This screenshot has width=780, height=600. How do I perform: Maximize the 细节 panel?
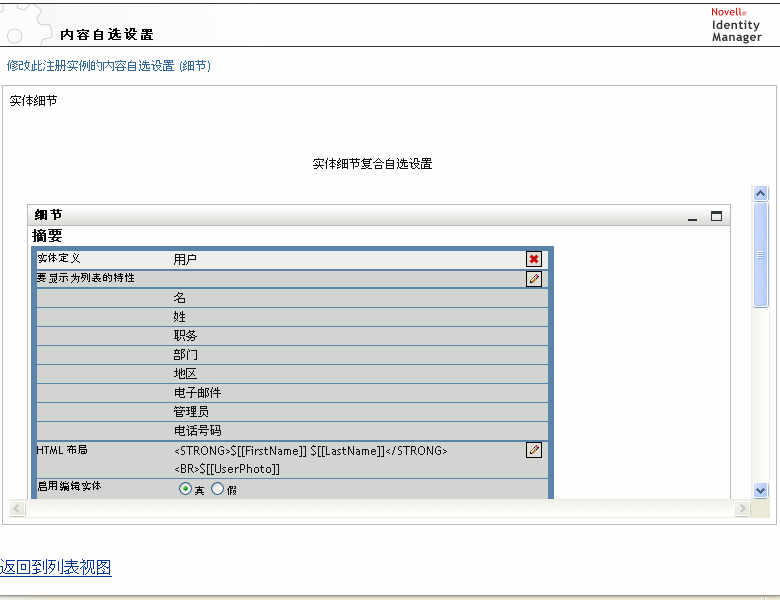tap(716, 216)
